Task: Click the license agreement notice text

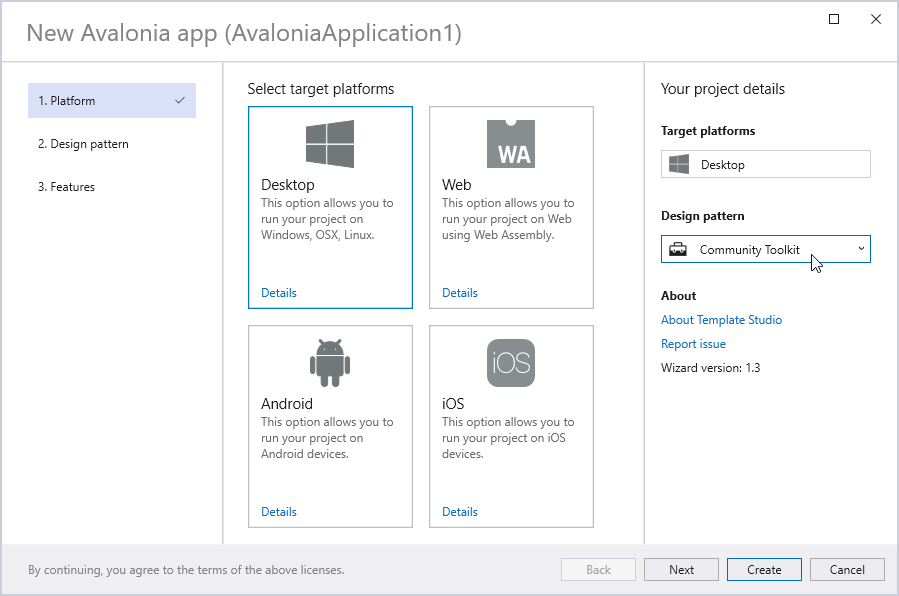Action: [x=186, y=570]
